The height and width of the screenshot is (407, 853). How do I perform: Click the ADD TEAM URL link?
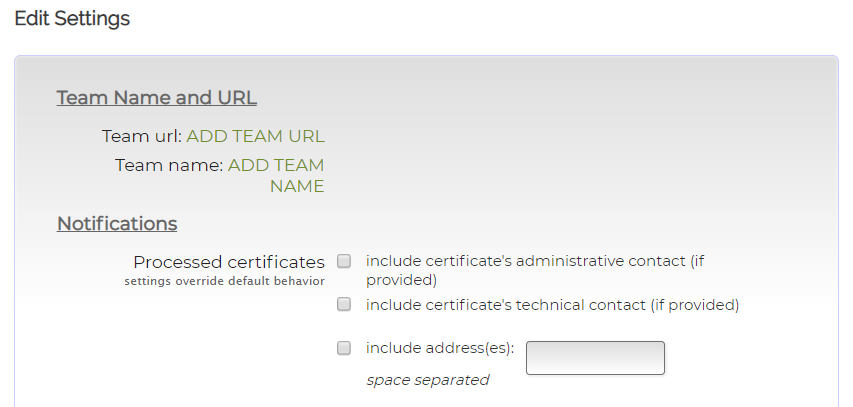point(255,137)
